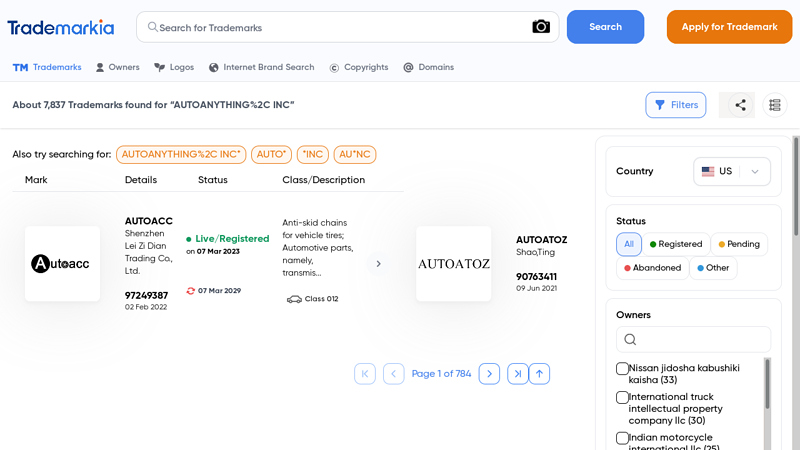Expand the AUTOACC result chevron

point(379,264)
